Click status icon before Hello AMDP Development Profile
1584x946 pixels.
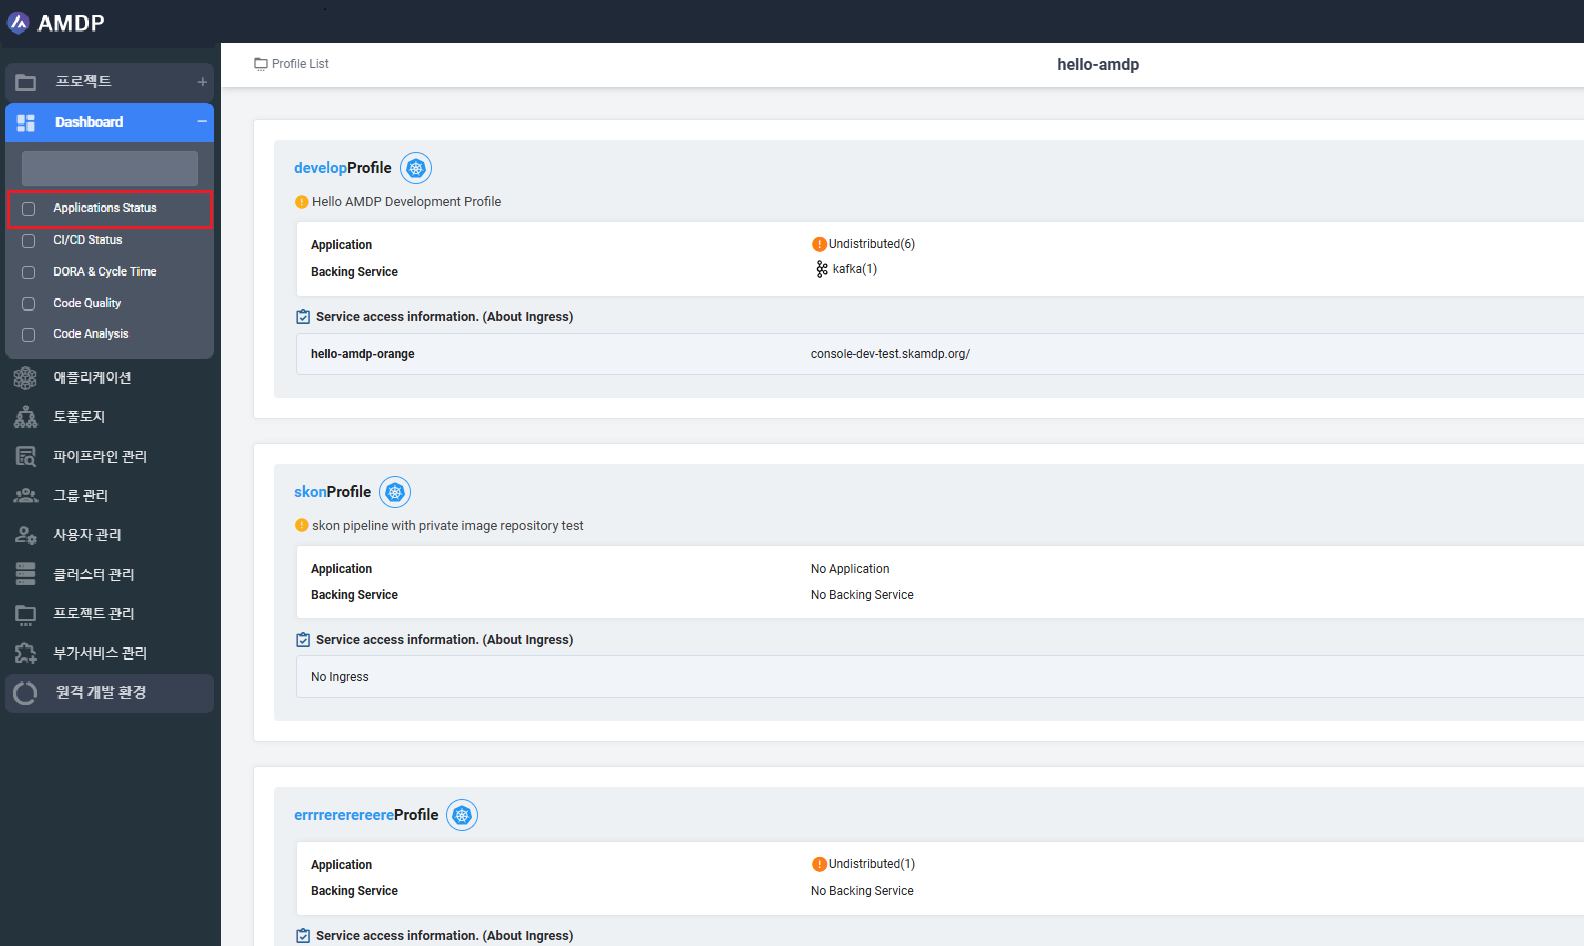(x=301, y=202)
